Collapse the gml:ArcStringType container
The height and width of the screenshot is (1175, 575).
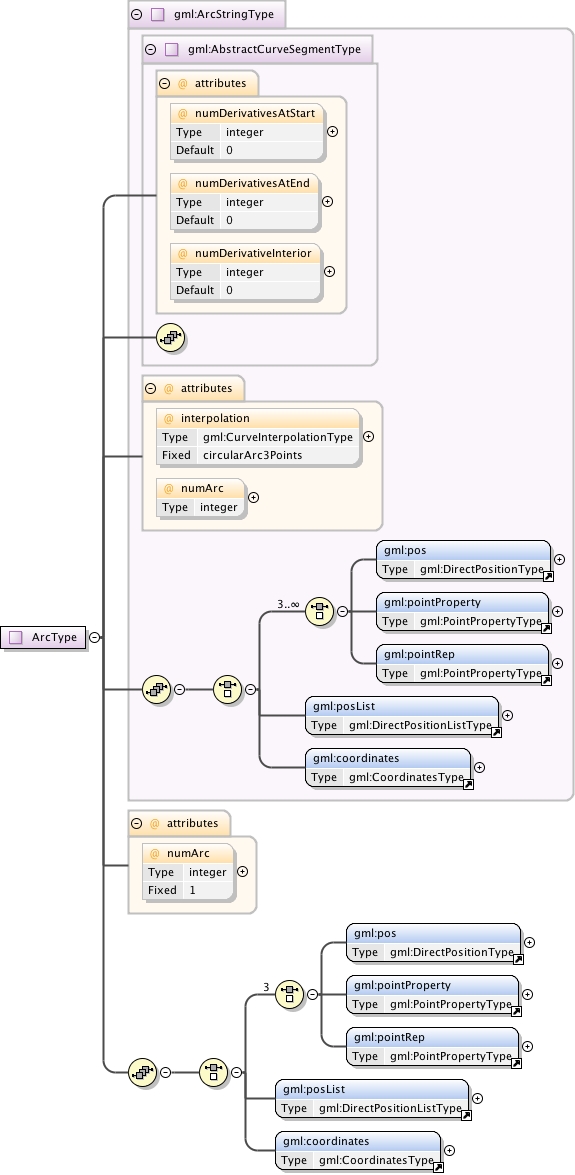point(136,14)
